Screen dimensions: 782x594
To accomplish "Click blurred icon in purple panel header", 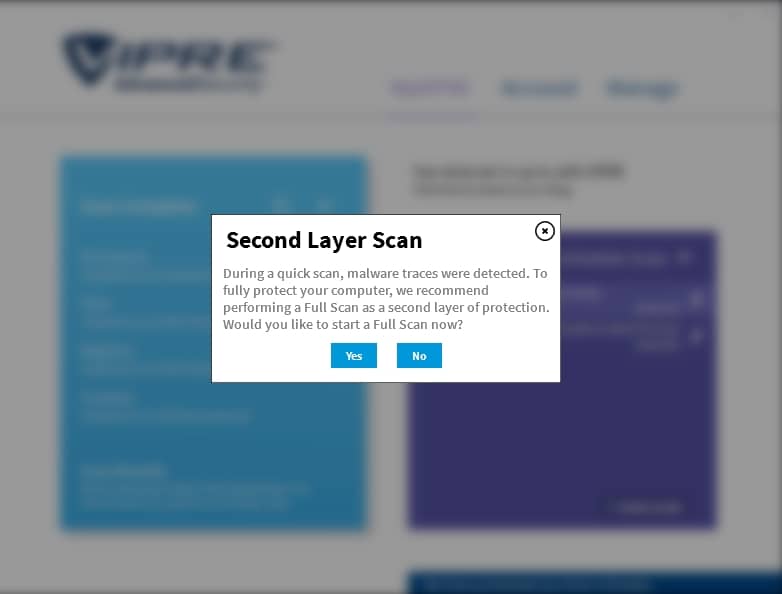I will [x=684, y=257].
